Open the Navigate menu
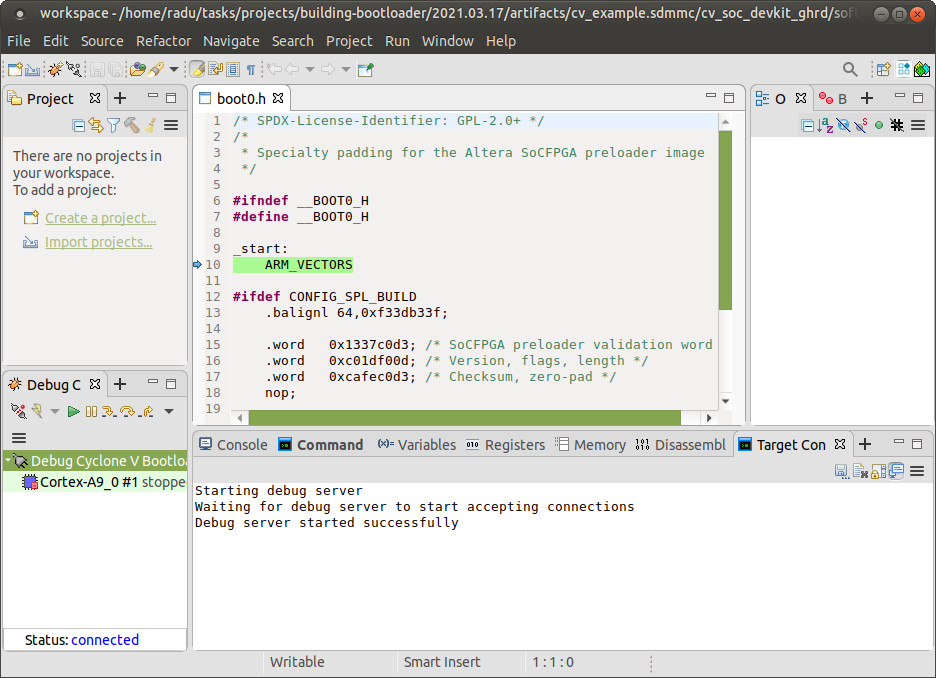Viewport: 936px width, 678px height. pos(230,41)
